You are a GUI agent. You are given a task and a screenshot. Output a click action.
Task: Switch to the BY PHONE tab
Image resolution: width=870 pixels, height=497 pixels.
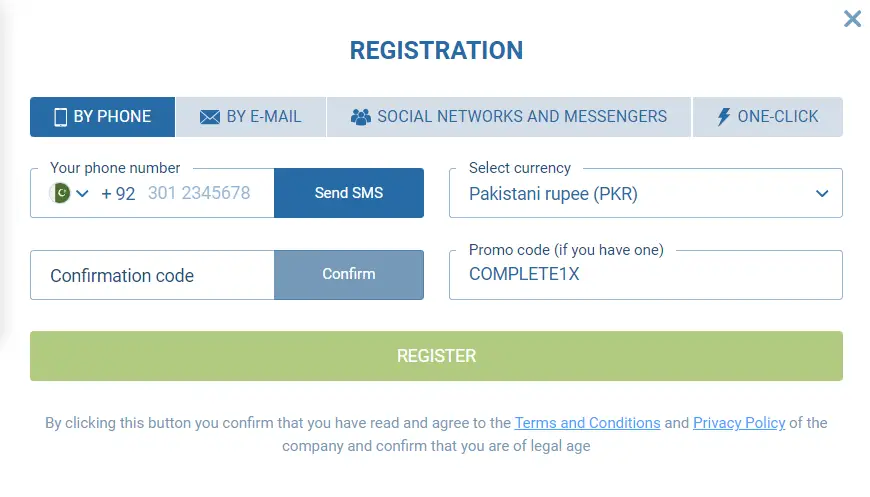(x=102, y=117)
